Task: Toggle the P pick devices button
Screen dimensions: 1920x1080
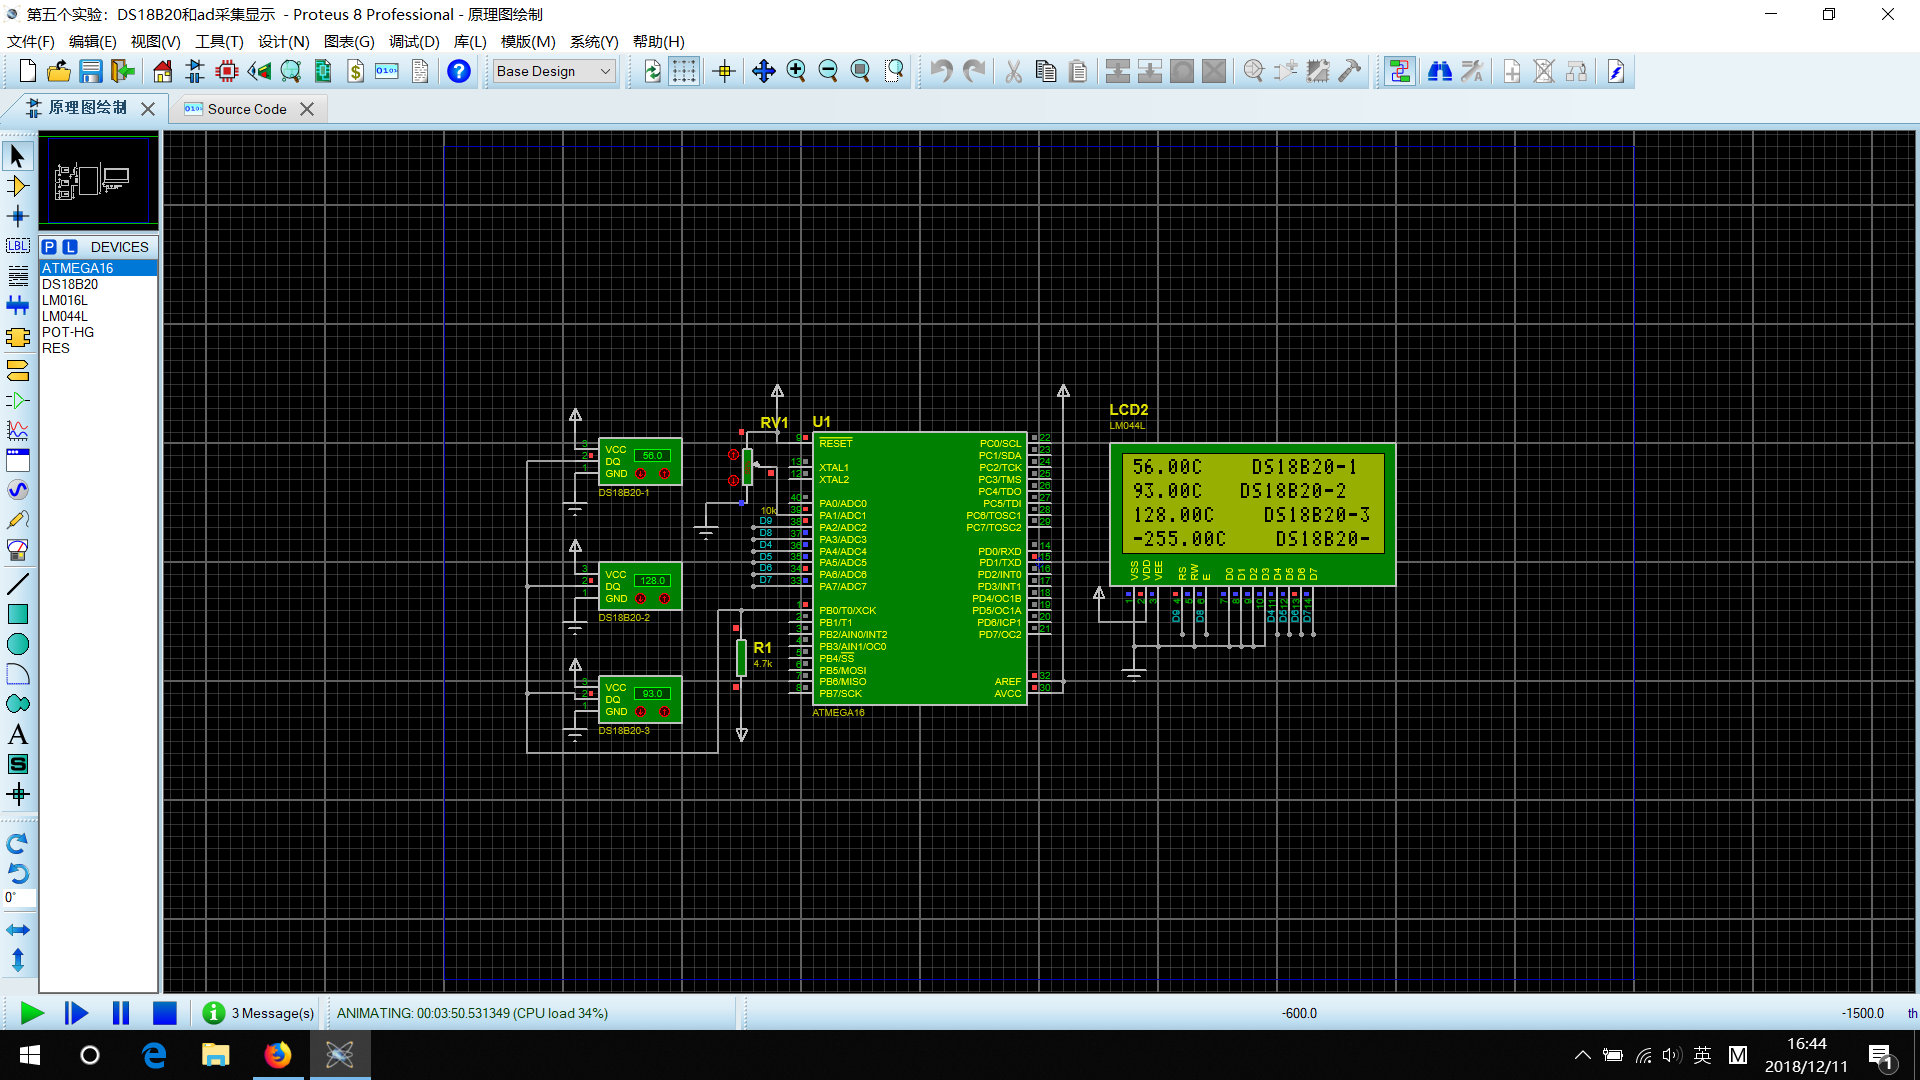Action: (49, 247)
